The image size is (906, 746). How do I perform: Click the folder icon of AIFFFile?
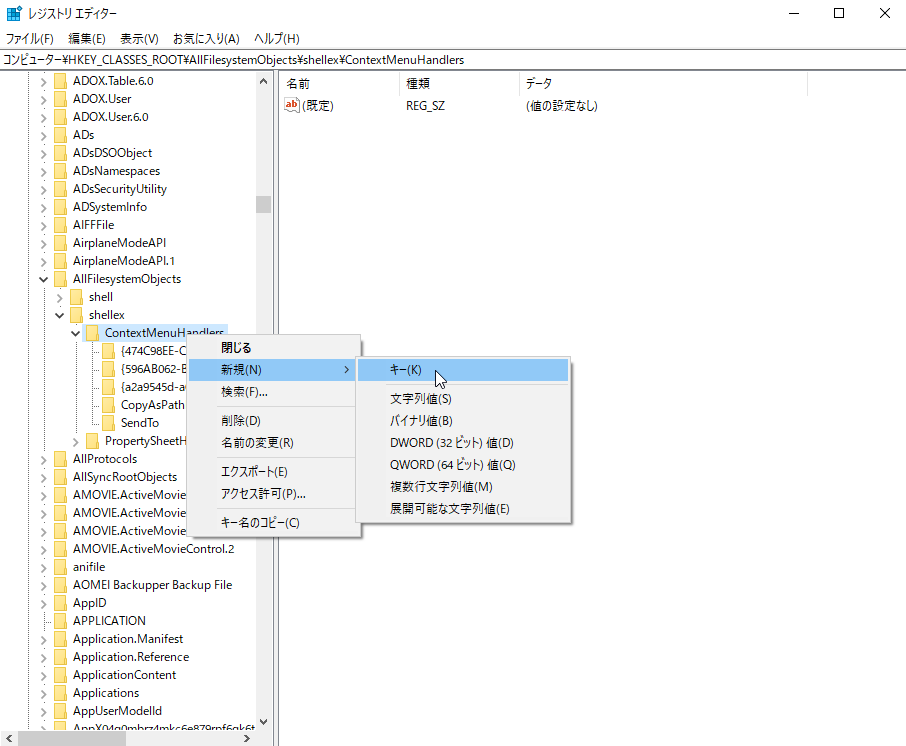click(61, 225)
